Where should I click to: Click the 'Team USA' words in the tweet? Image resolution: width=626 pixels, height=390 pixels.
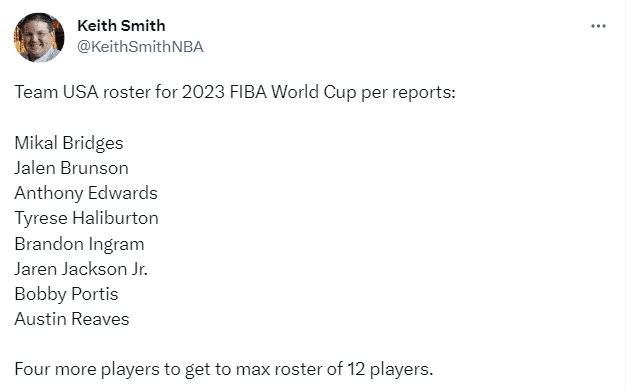click(x=56, y=92)
